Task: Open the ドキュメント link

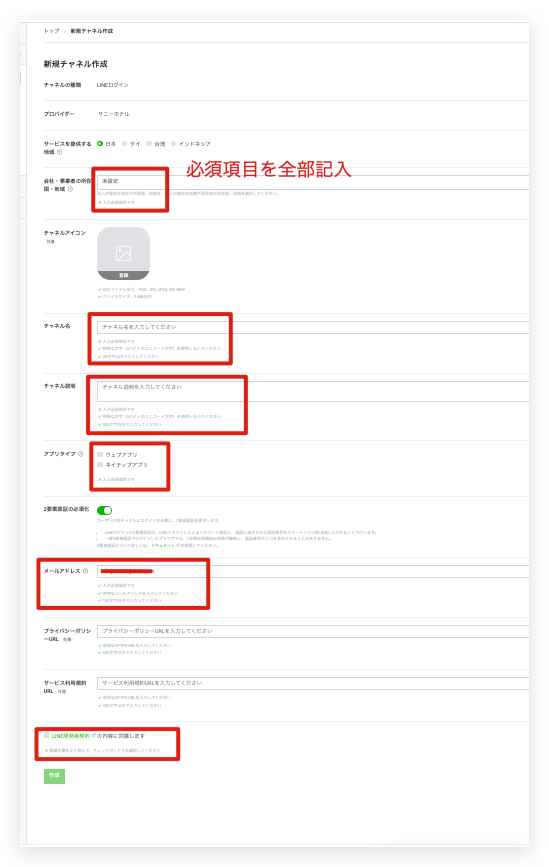Action: click(x=163, y=545)
